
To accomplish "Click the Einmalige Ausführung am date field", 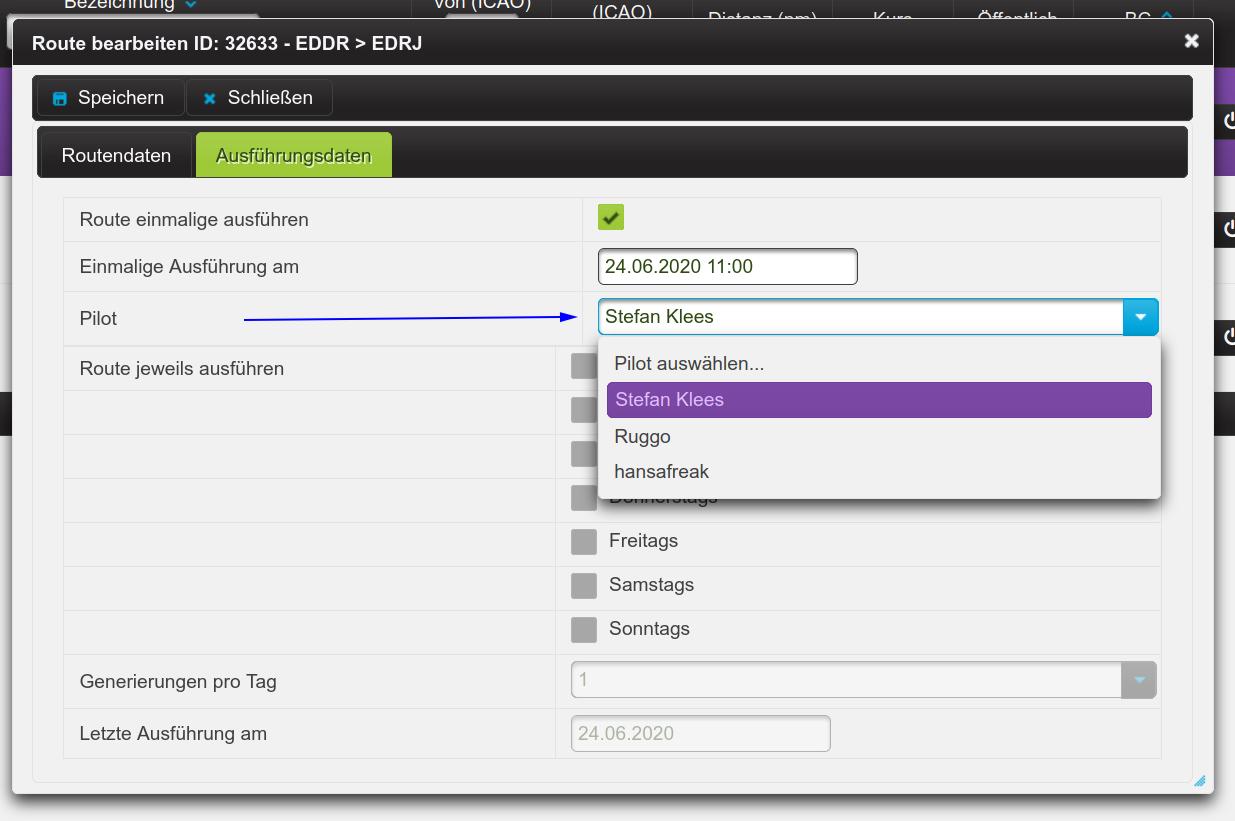I will pos(727,267).
